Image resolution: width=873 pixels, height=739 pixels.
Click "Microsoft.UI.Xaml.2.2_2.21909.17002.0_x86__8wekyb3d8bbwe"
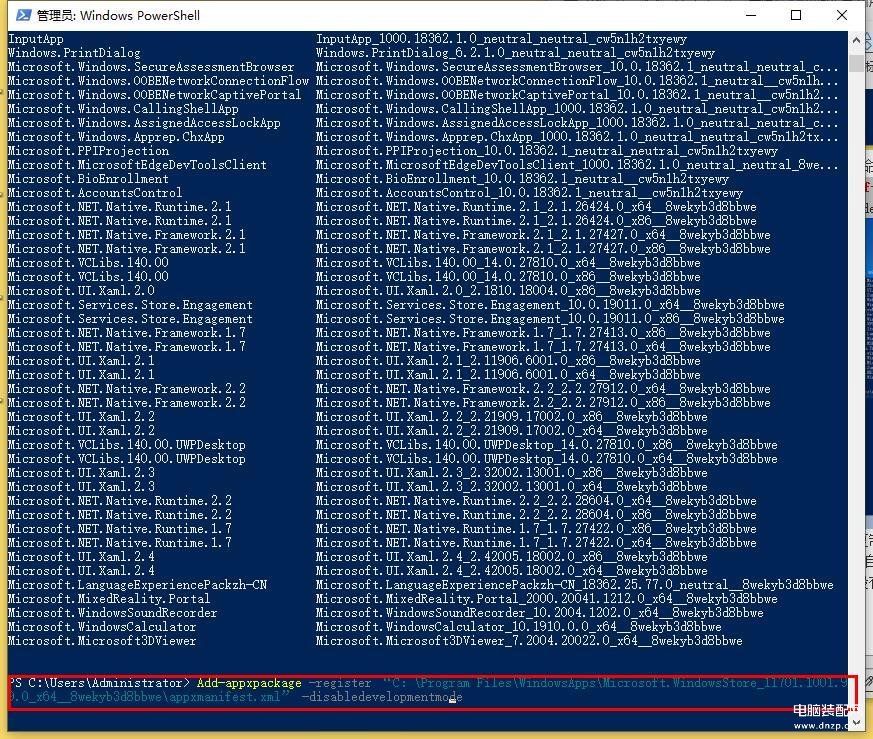(512, 417)
